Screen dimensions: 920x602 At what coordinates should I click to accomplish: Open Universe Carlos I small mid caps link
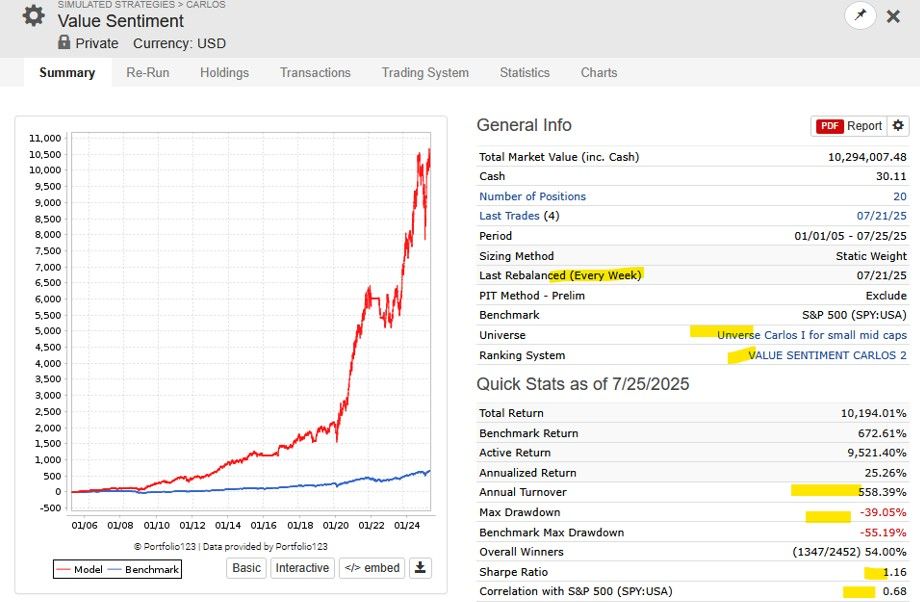(x=811, y=336)
